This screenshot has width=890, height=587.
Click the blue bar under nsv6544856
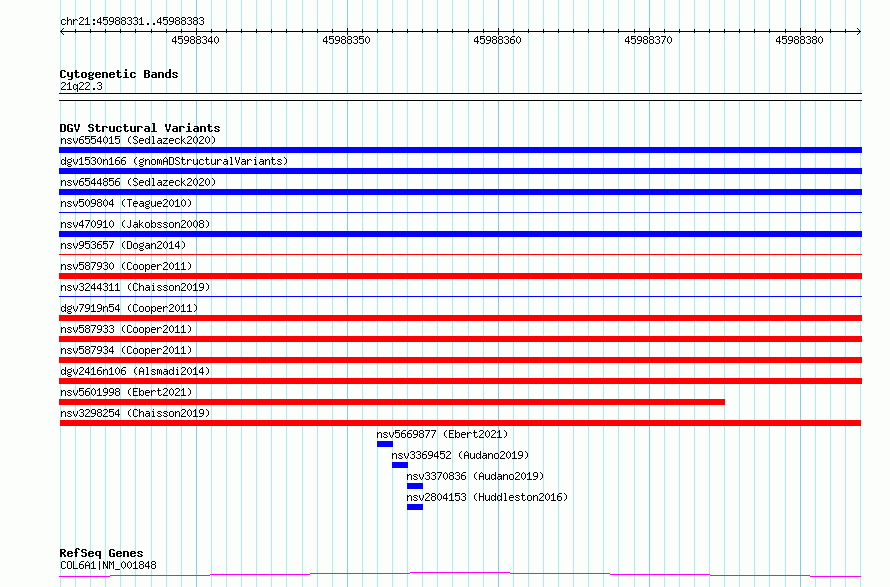(x=460, y=192)
